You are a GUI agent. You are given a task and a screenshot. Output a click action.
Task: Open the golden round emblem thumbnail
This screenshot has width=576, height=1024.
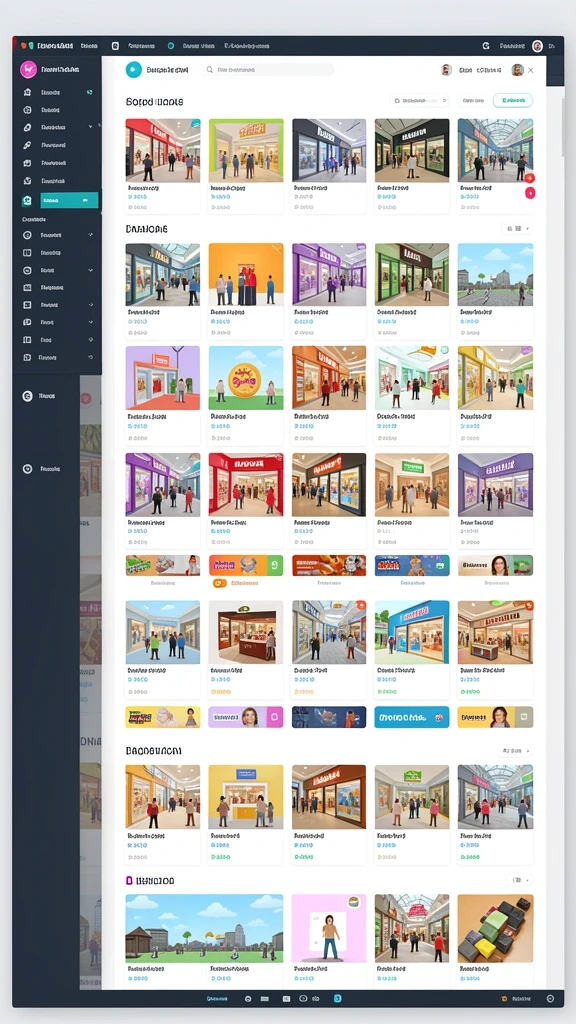(x=246, y=377)
